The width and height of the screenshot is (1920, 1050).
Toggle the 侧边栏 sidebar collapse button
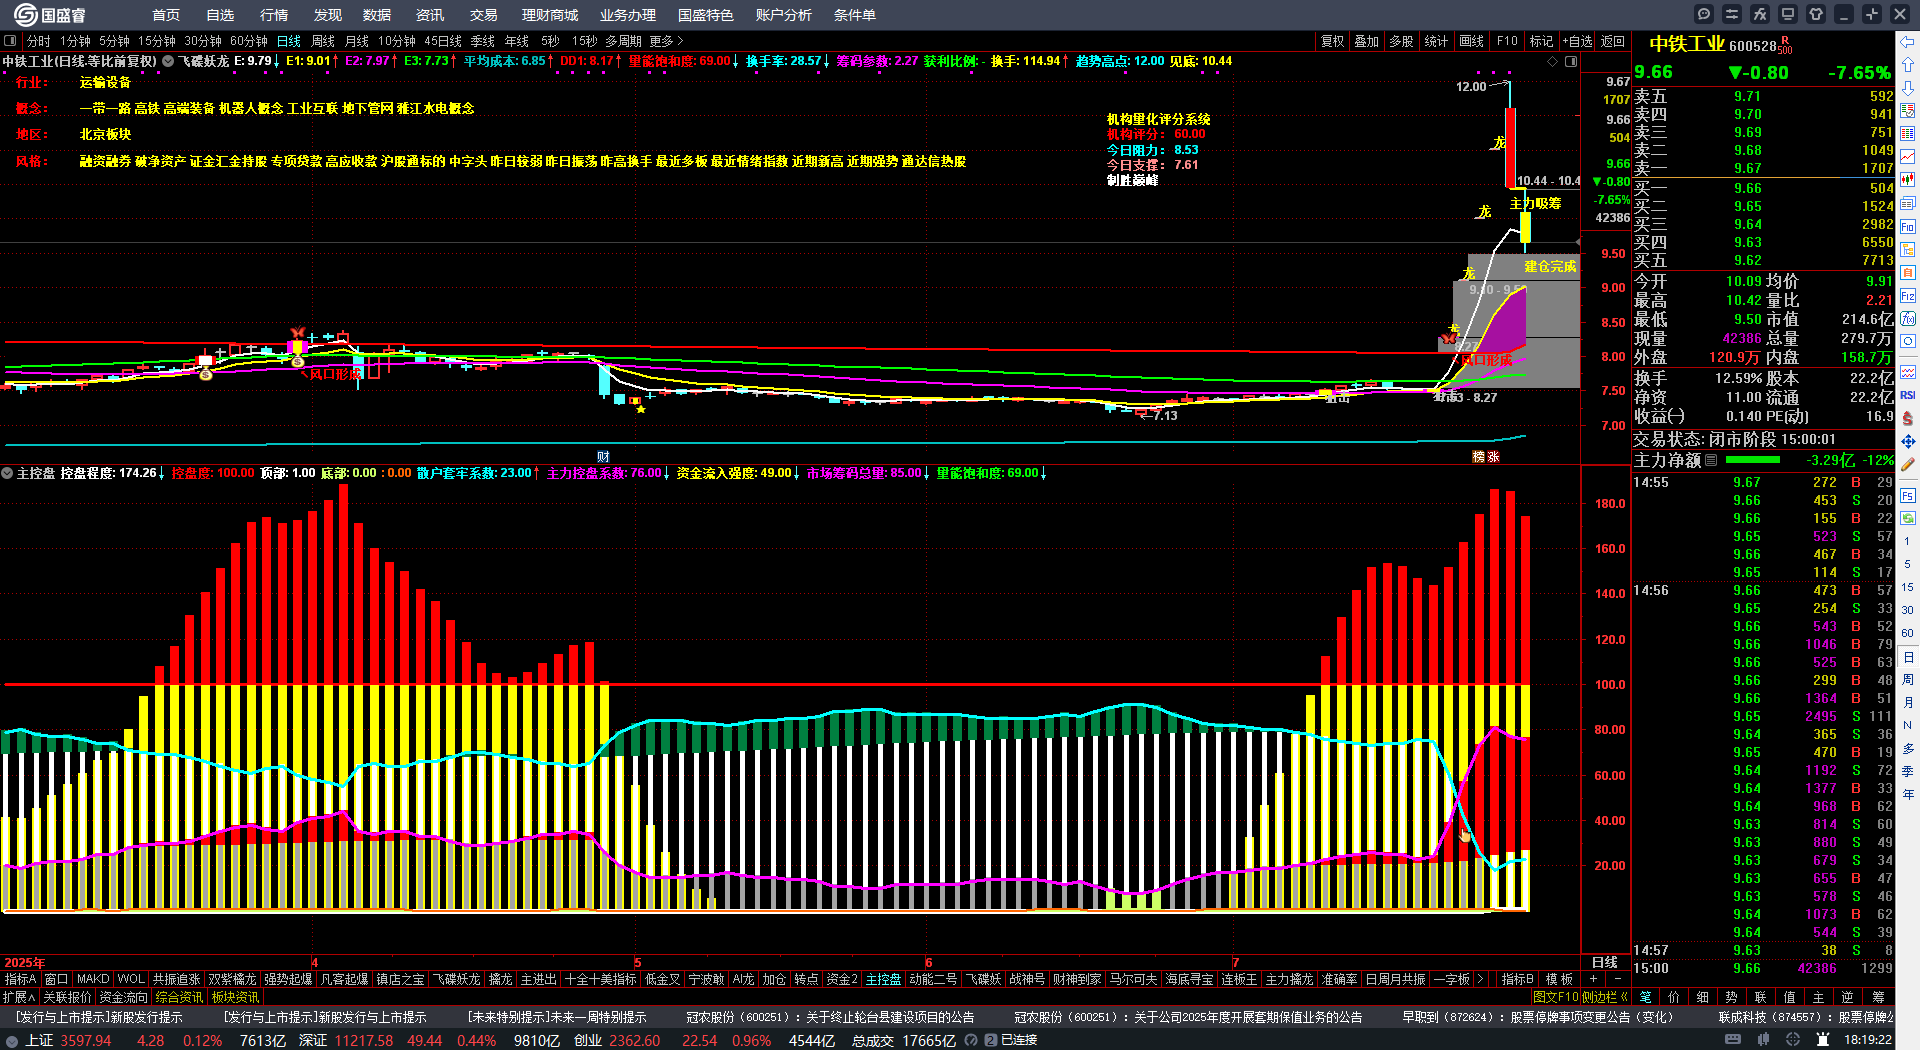(1604, 997)
